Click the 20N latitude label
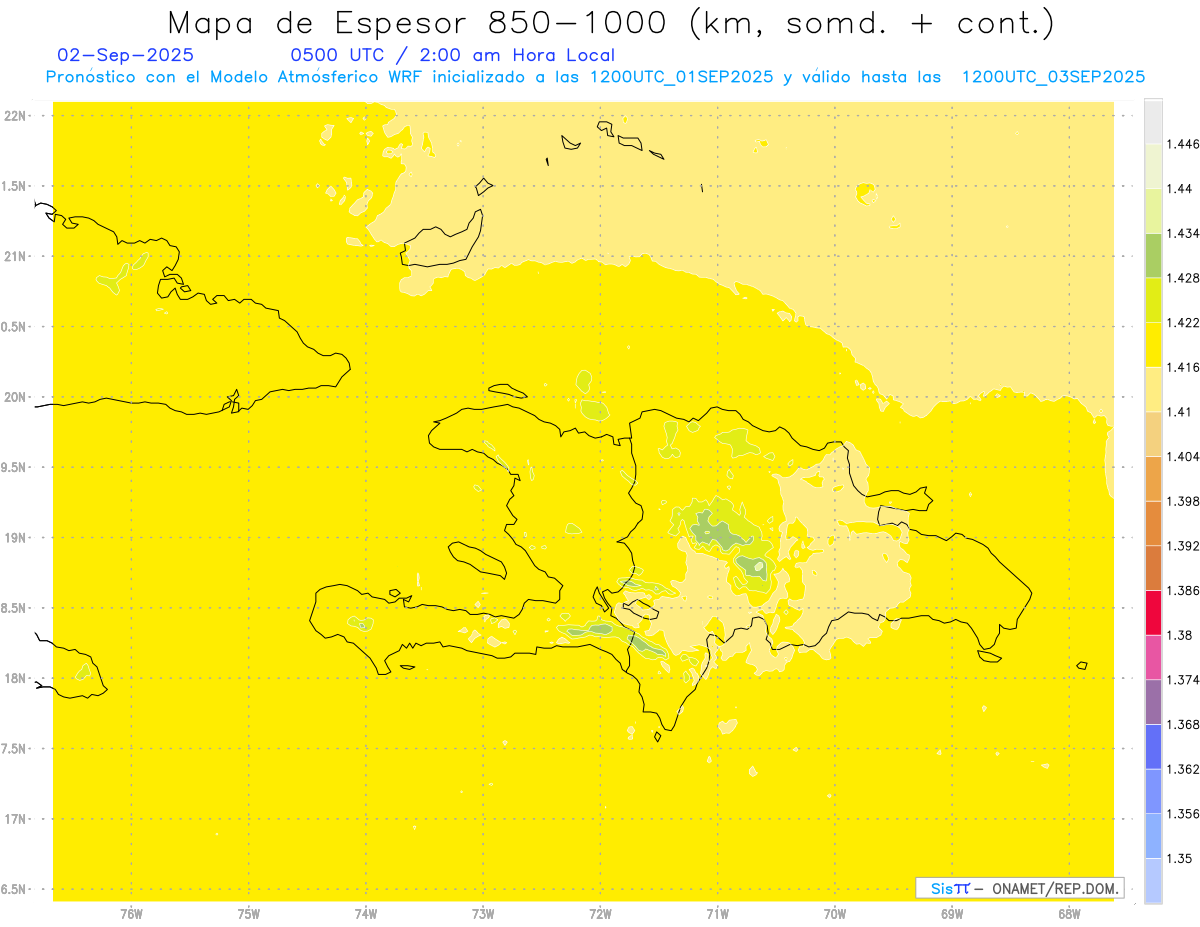The height and width of the screenshot is (927, 1200). pyautogui.click(x=17, y=397)
